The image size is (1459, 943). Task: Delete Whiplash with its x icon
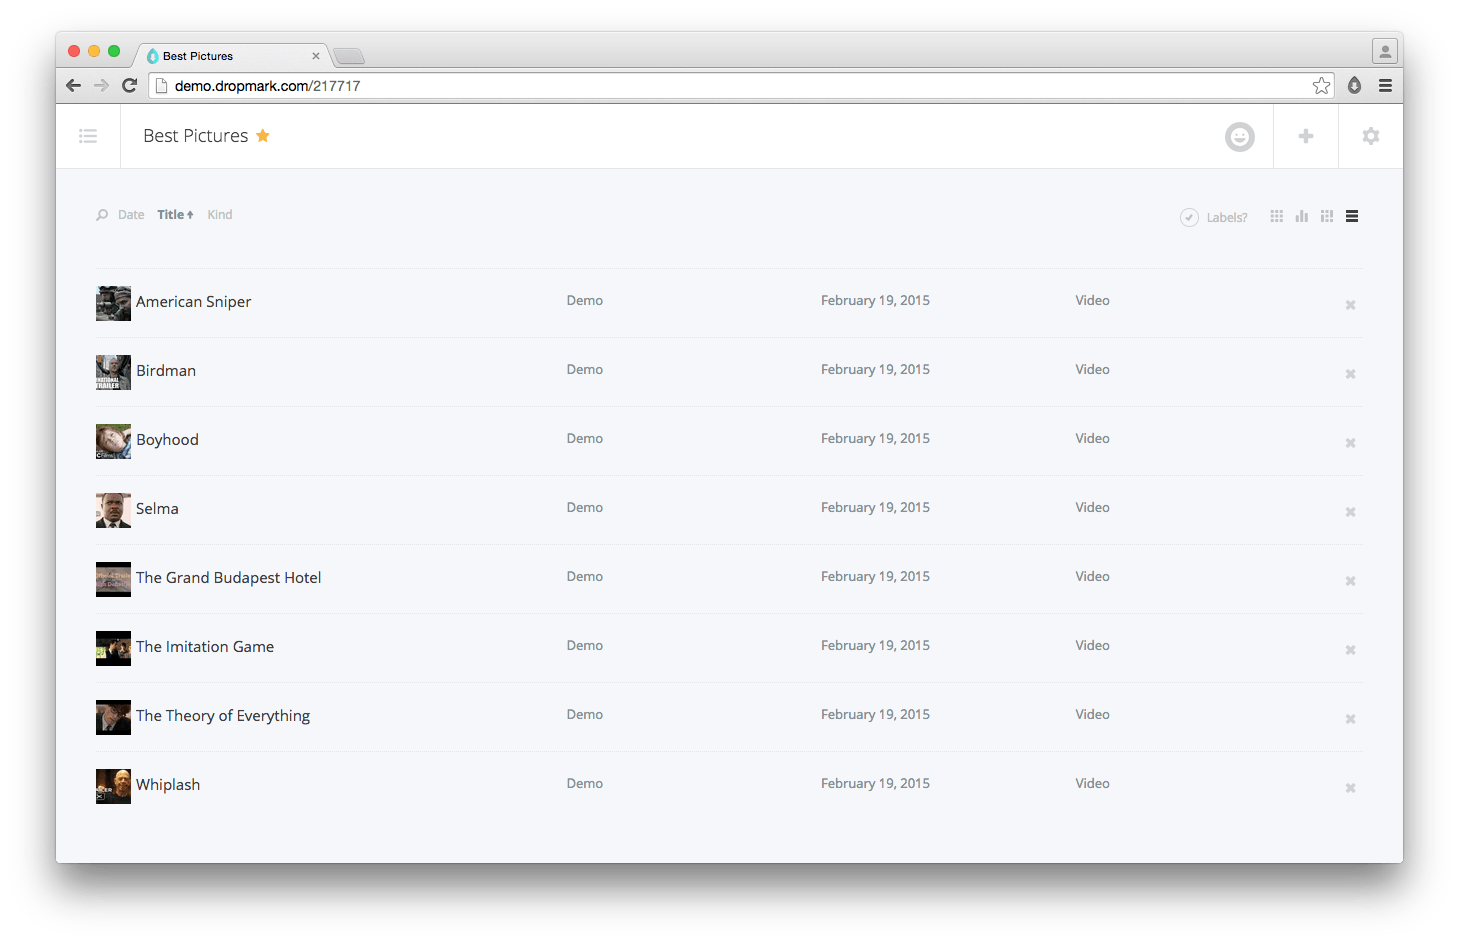(x=1350, y=788)
